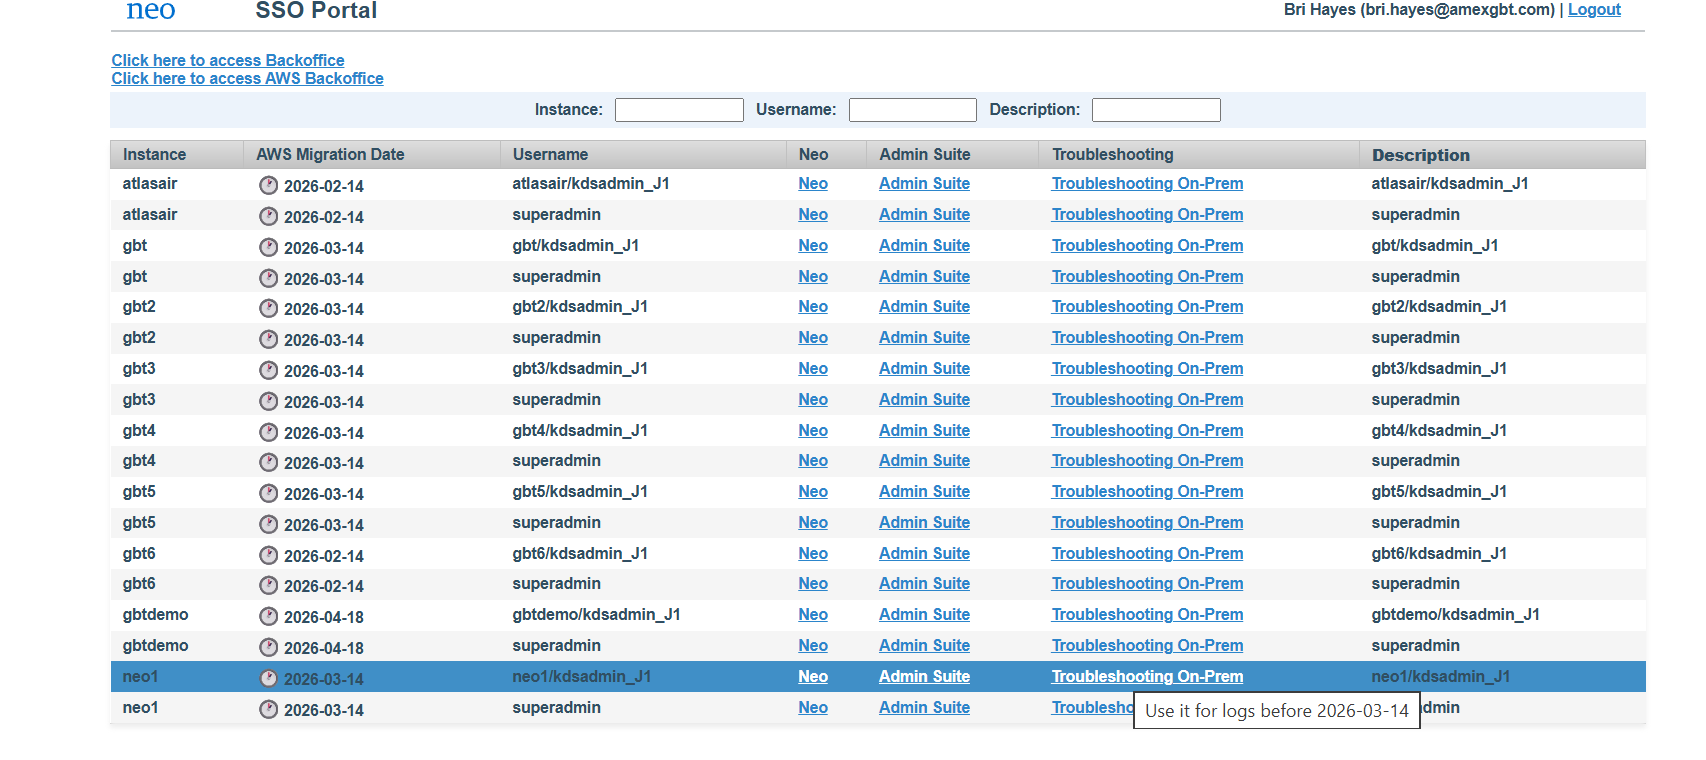
Task: Open Admin Suite for gbt/kdsadmin_J1
Action: (x=924, y=245)
